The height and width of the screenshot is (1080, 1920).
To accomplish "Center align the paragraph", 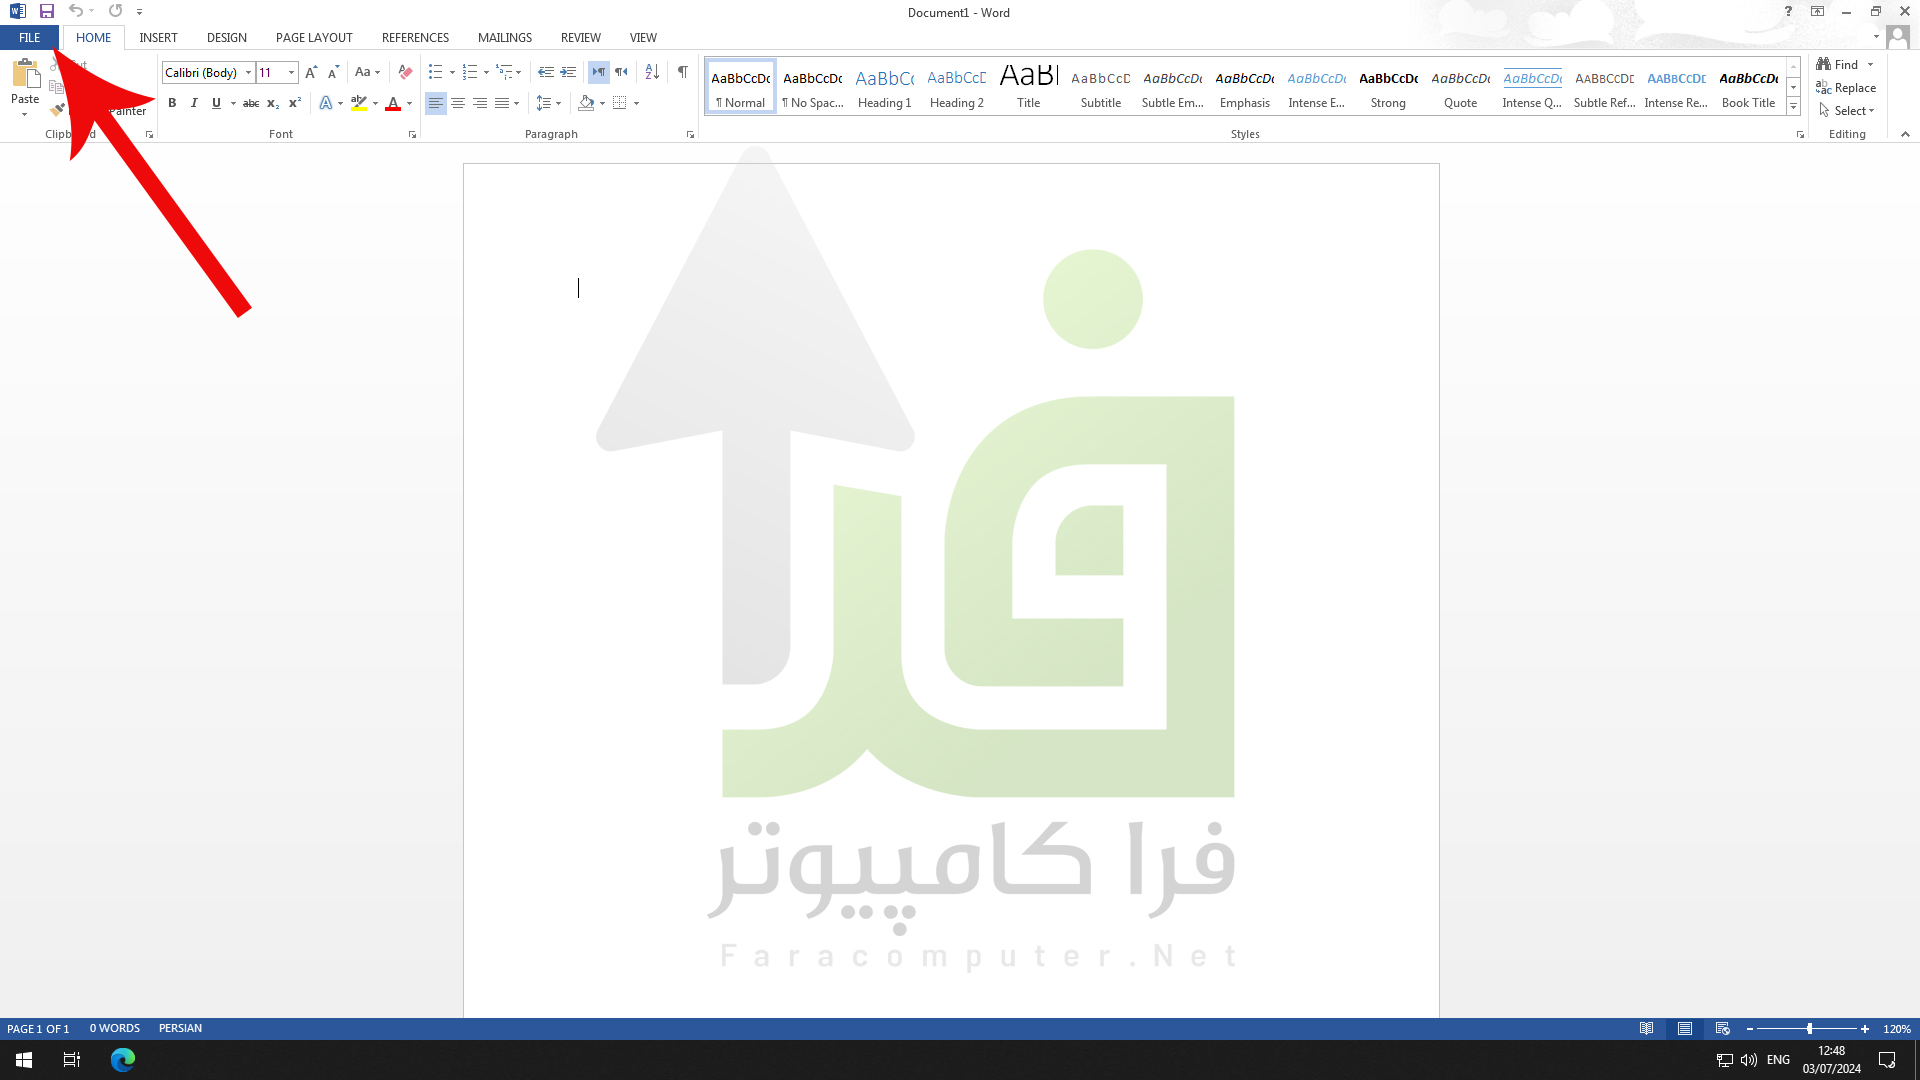I will click(x=458, y=103).
